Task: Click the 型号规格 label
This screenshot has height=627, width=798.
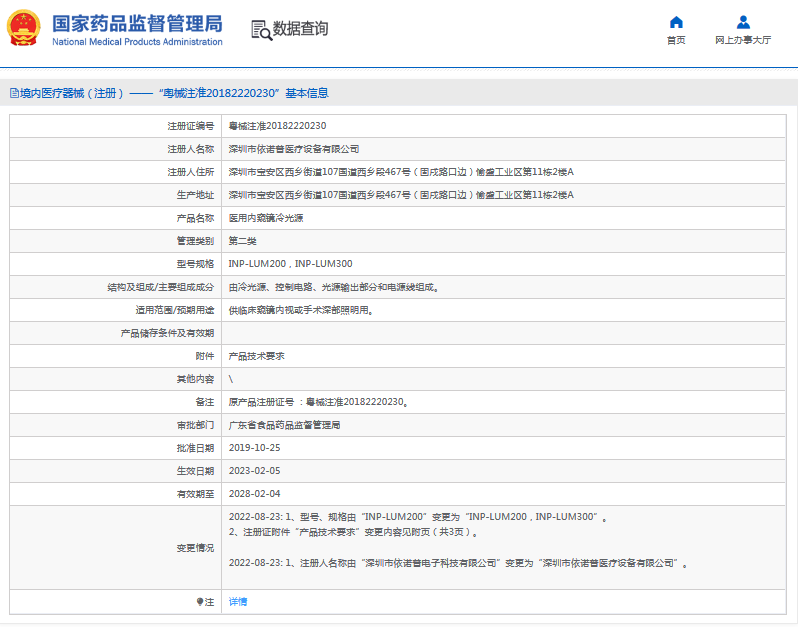Action: [x=195, y=264]
